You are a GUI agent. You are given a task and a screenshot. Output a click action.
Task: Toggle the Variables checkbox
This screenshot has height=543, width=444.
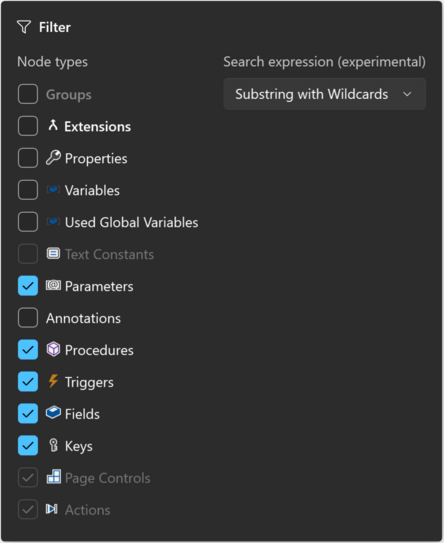tap(28, 190)
